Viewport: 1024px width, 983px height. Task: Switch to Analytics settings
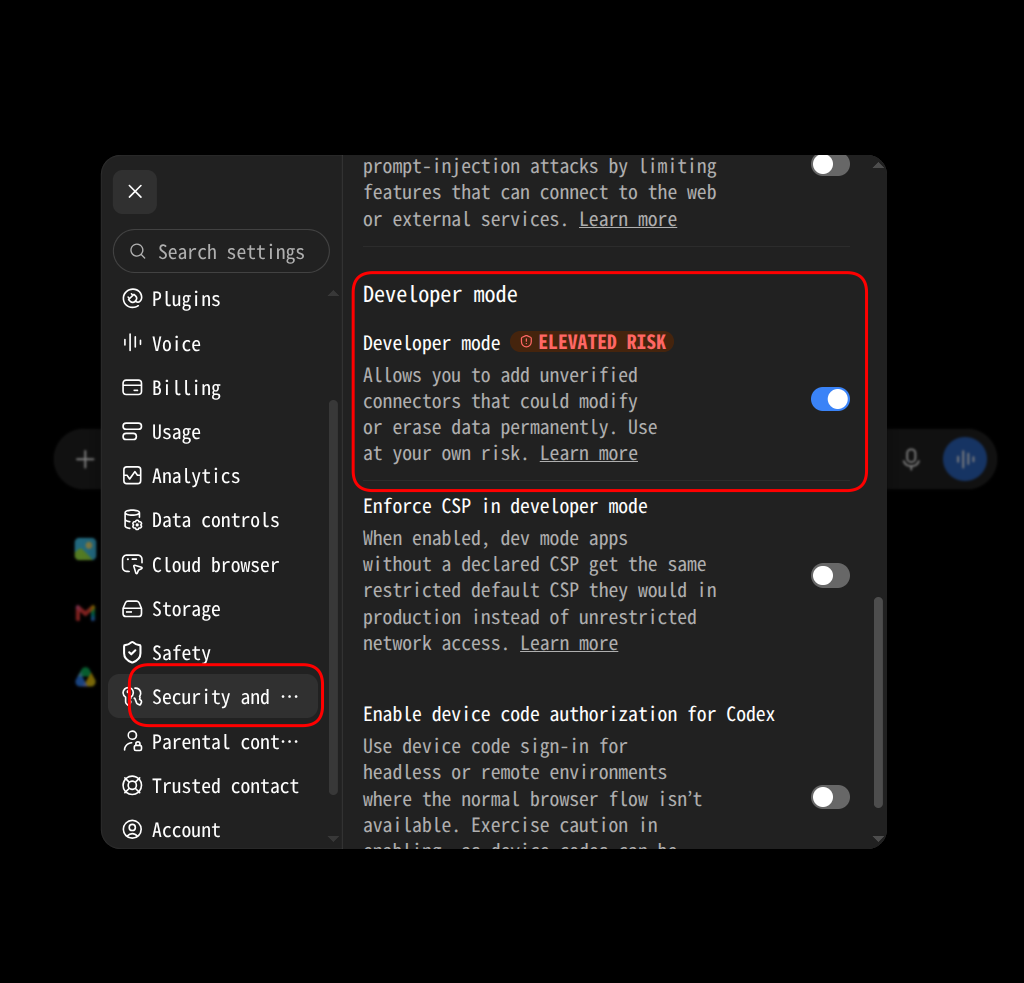(x=195, y=477)
